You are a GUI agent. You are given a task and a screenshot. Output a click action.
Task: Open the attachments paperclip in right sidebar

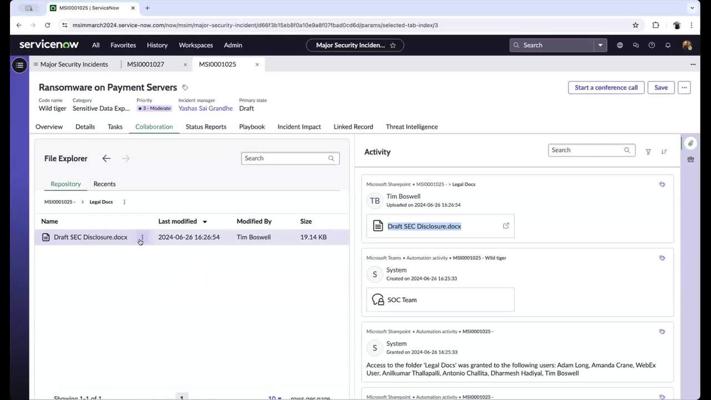(x=690, y=143)
